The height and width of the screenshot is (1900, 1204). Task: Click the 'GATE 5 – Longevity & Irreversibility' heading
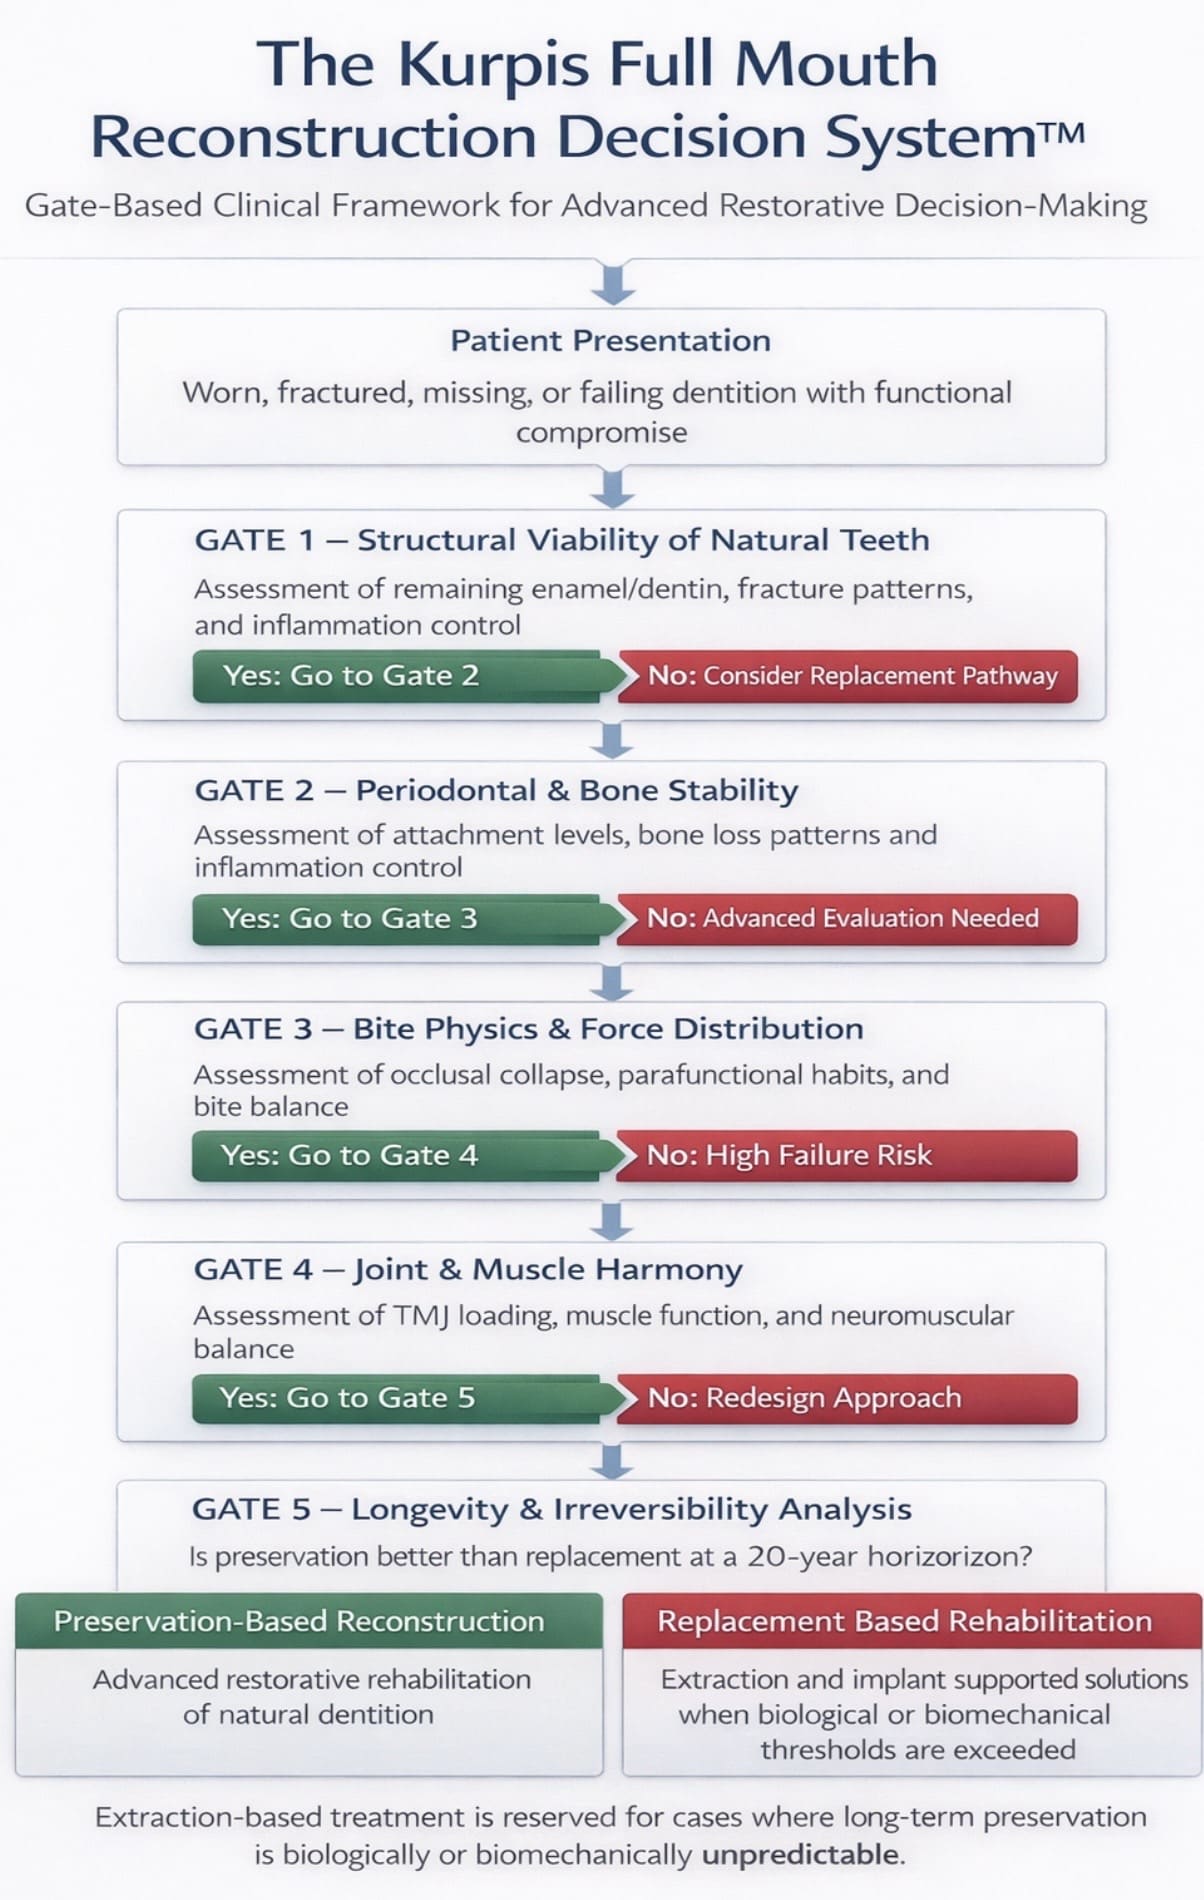tap(551, 1509)
